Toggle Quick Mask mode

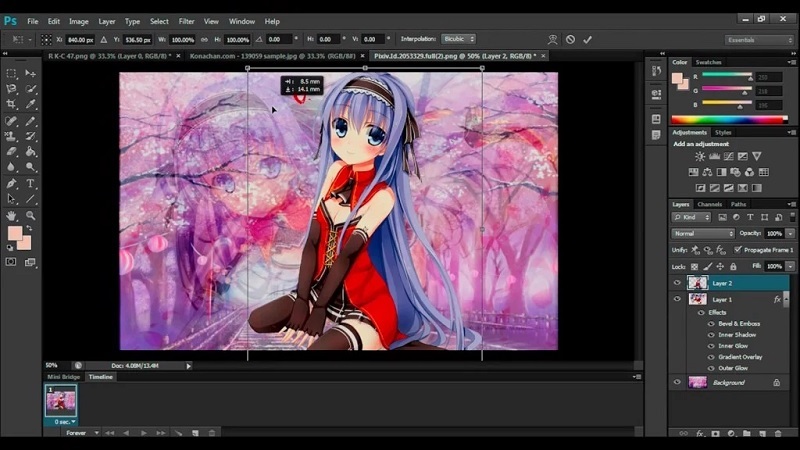coord(11,262)
